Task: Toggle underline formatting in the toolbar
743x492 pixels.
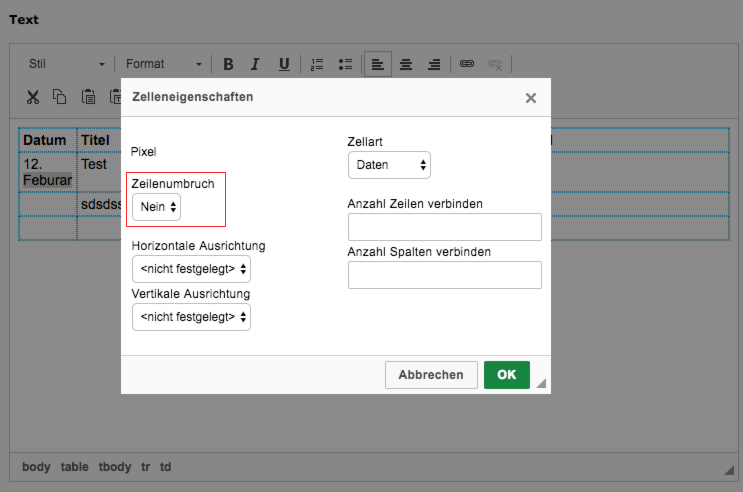Action: tap(284, 64)
